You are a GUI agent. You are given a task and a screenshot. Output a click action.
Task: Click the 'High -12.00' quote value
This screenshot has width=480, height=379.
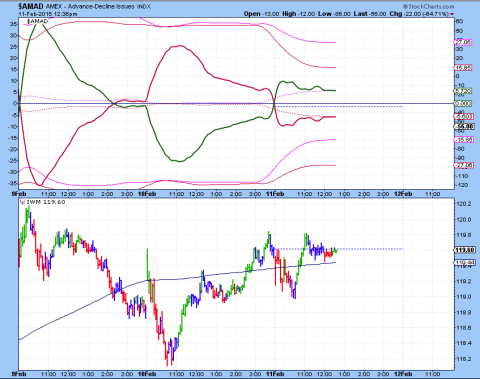coord(298,14)
